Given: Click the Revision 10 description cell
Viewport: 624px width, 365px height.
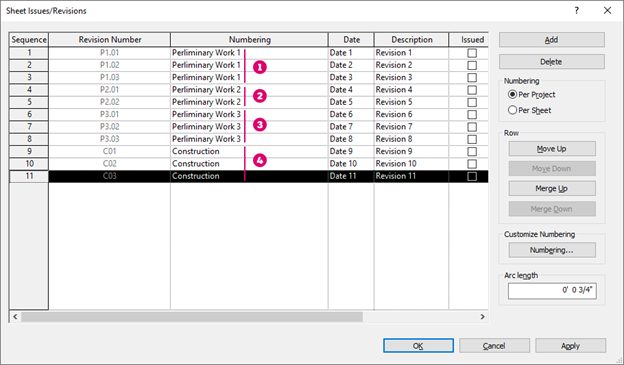Looking at the screenshot, I should tap(412, 164).
